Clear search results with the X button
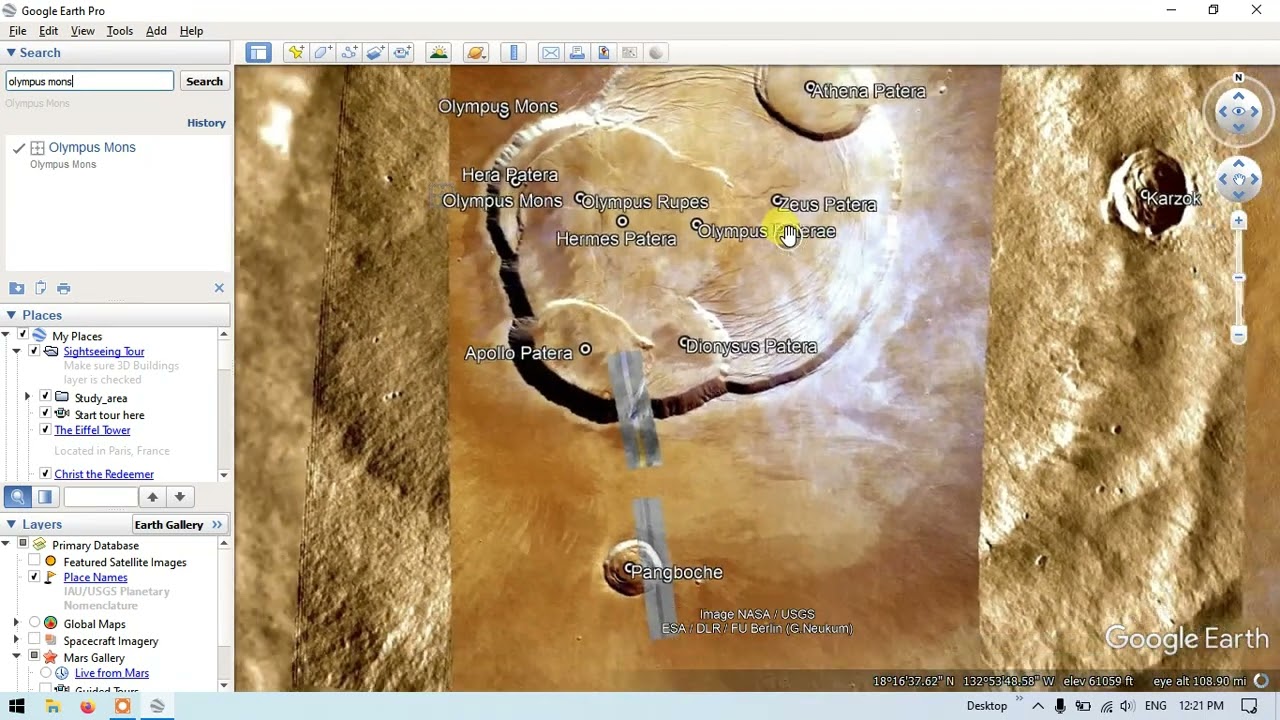 (x=219, y=288)
